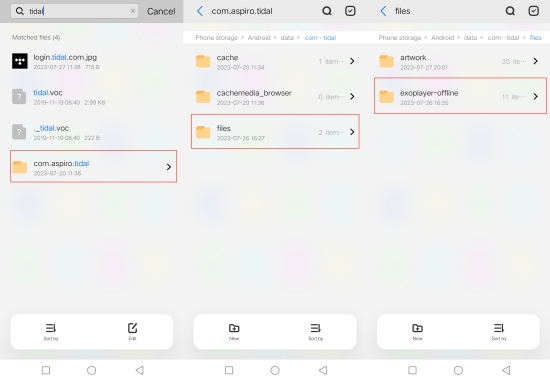Tap the search icon in com.aspiro.tidal header
The width and height of the screenshot is (550, 381).
click(x=327, y=11)
